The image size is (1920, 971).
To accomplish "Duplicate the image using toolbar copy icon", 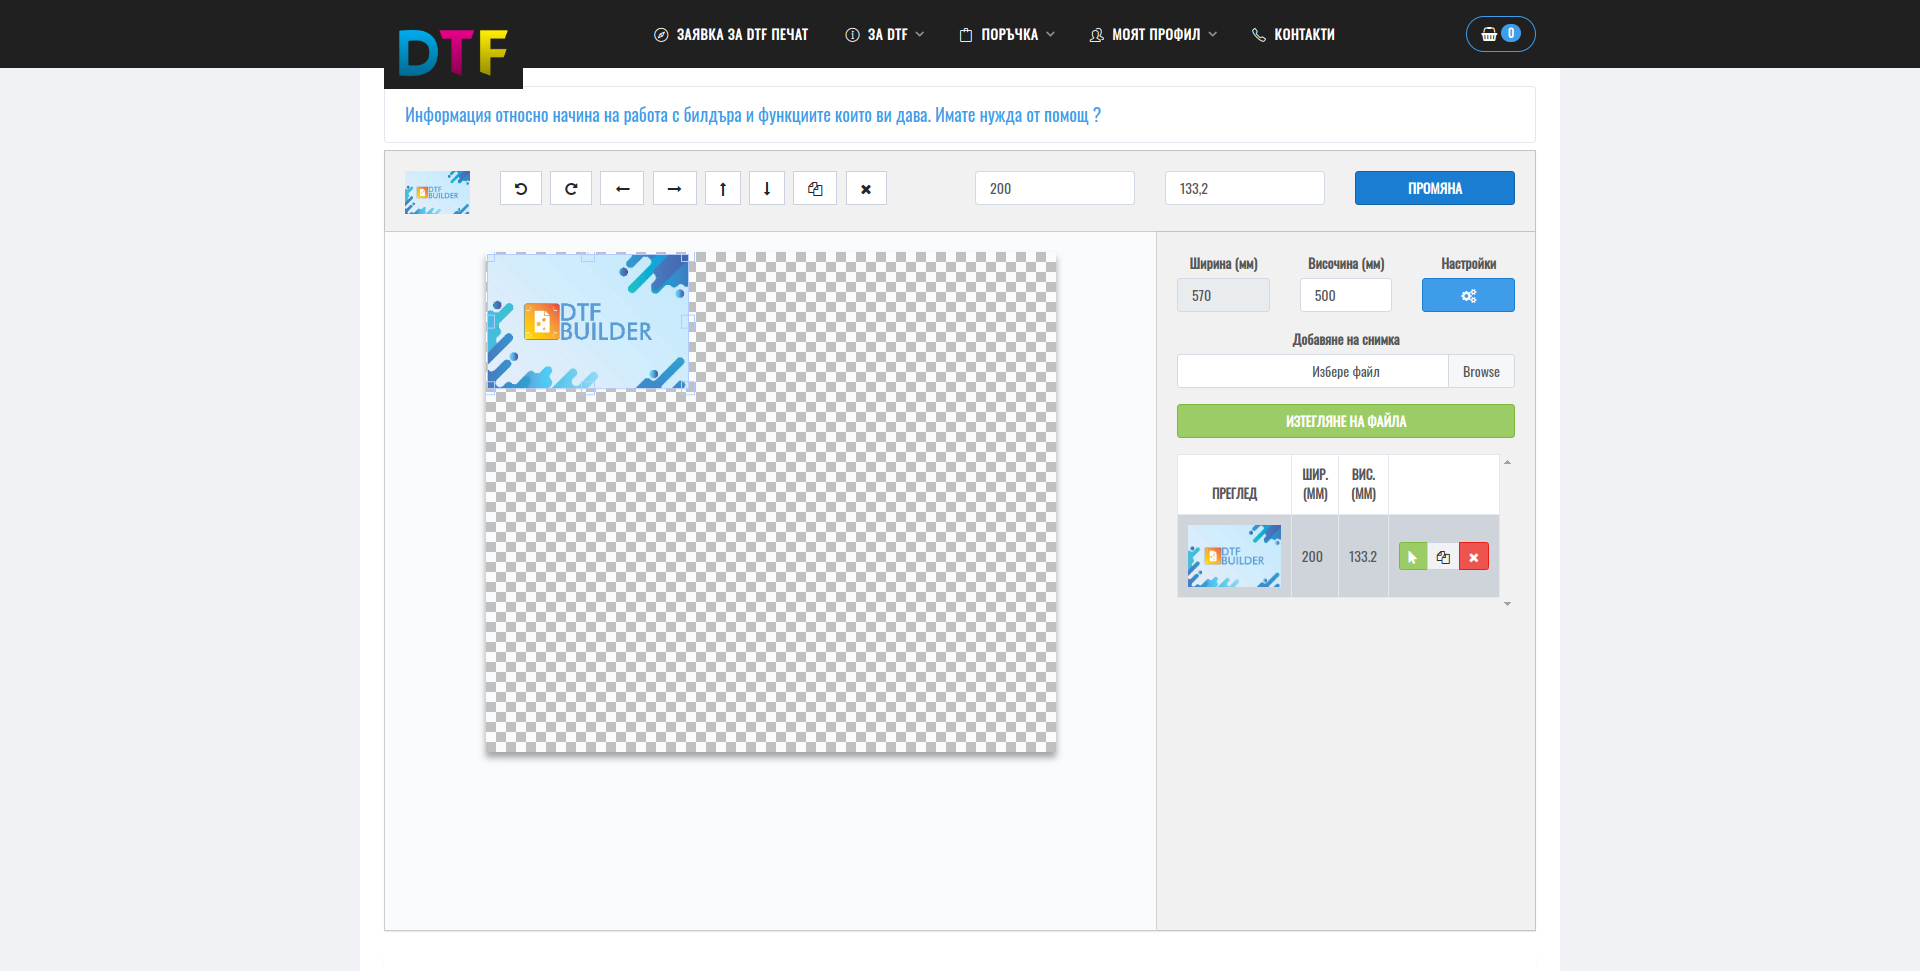I will pos(815,189).
